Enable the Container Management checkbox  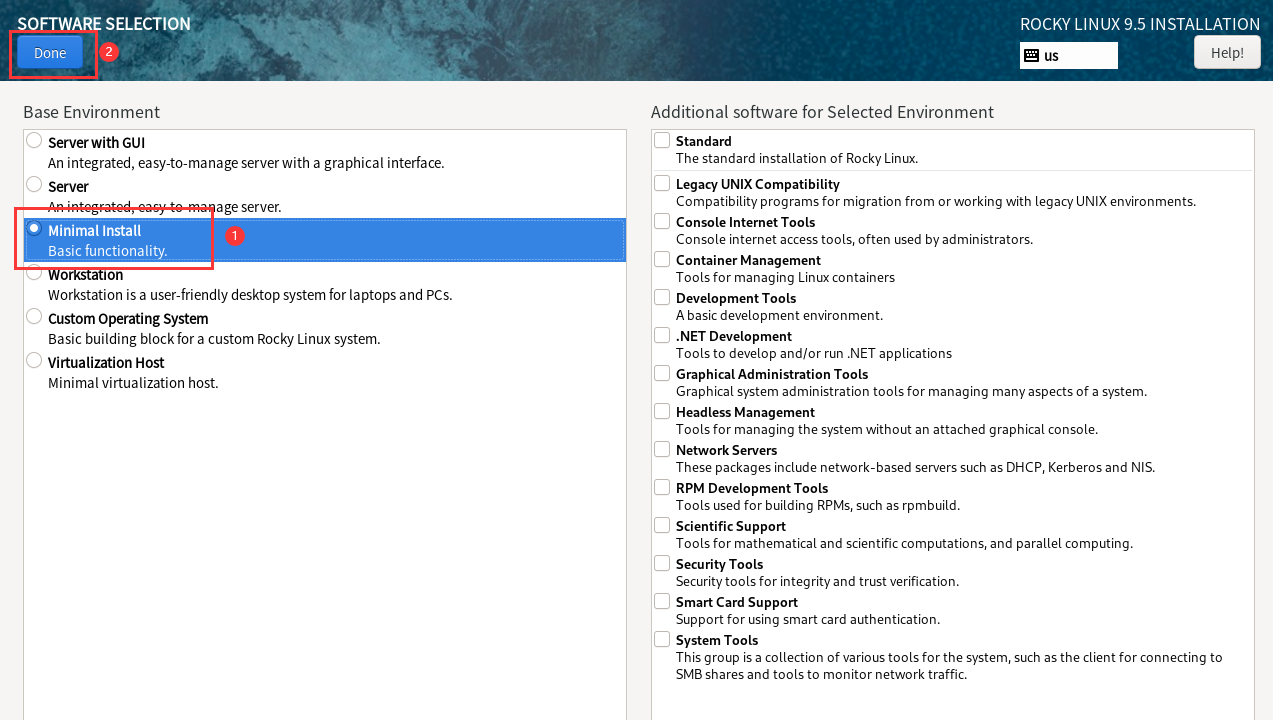(x=662, y=259)
